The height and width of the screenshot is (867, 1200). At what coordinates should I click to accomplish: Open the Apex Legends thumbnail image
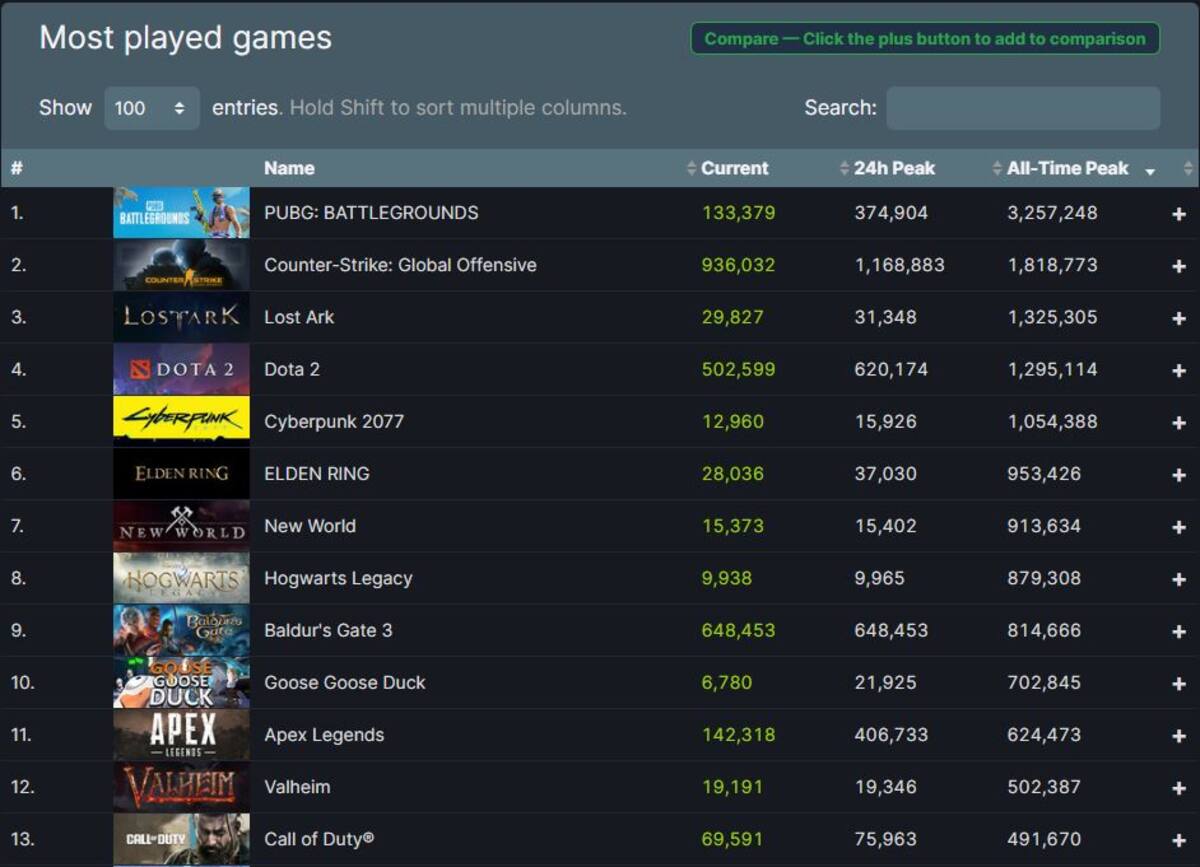tap(181, 735)
